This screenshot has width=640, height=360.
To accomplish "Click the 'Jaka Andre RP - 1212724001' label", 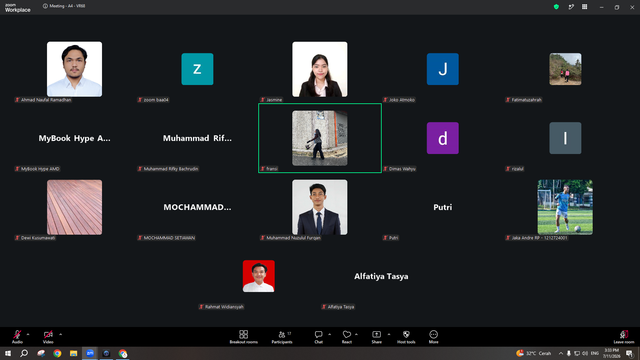I will point(536,238).
